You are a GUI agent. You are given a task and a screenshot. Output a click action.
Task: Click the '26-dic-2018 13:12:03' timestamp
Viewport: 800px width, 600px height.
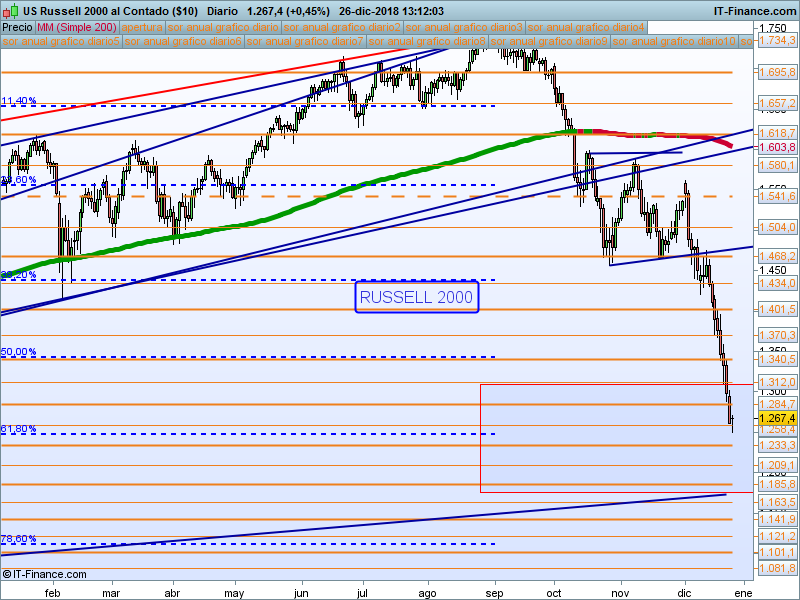pyautogui.click(x=391, y=11)
